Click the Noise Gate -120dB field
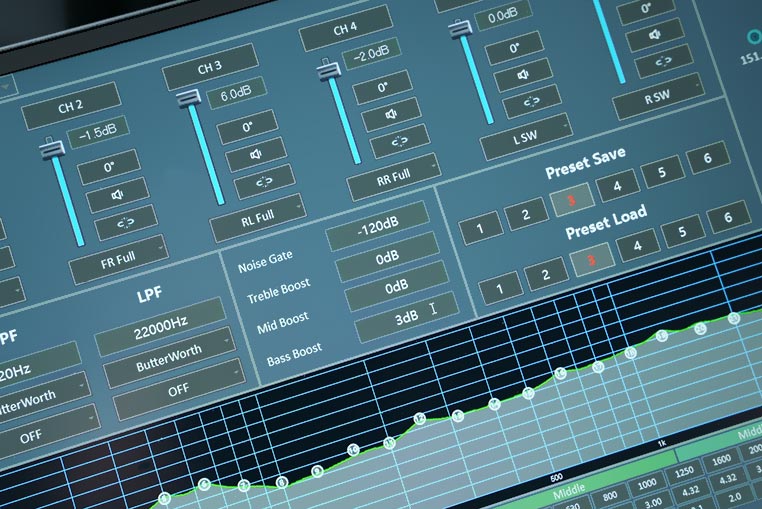 tap(378, 226)
